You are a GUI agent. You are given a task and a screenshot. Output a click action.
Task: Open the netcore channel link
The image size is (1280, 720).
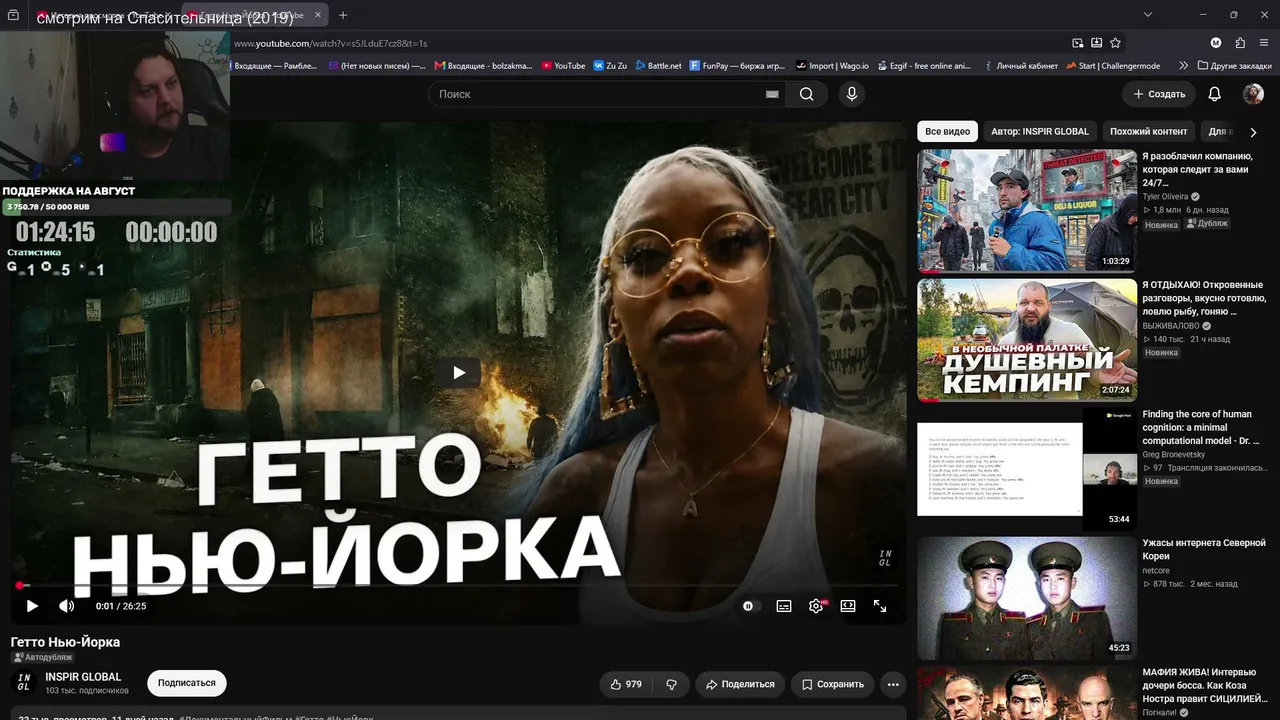[1156, 570]
